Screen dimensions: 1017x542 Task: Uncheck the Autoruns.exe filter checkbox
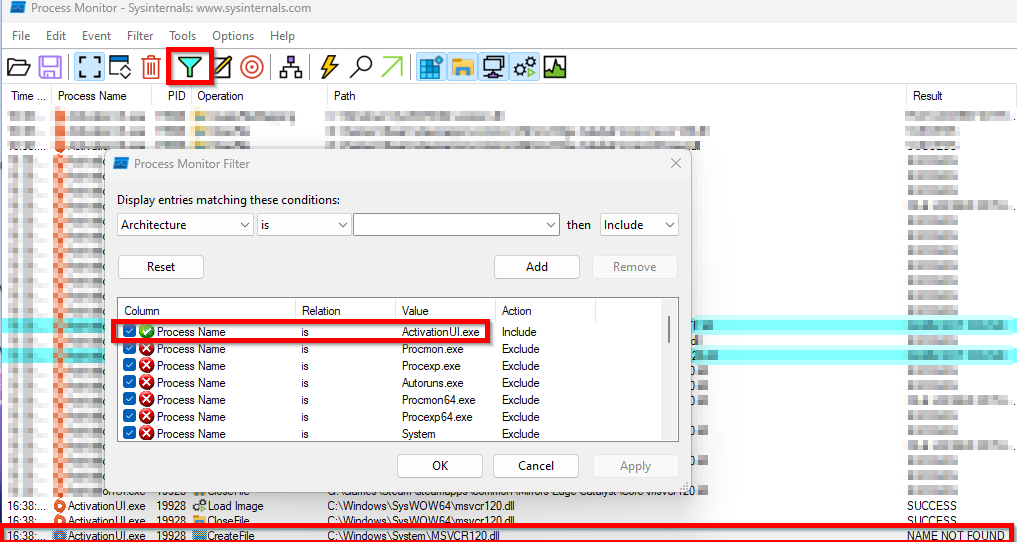pos(130,383)
